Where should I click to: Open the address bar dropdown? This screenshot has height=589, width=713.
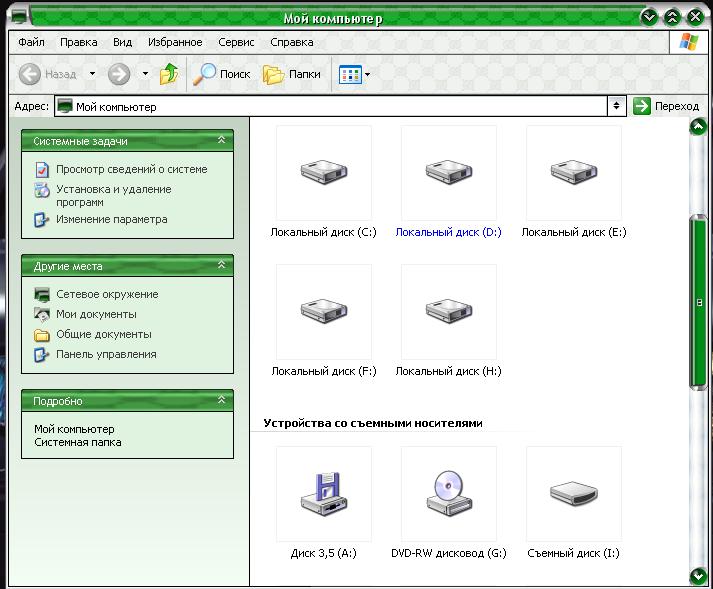pos(616,106)
